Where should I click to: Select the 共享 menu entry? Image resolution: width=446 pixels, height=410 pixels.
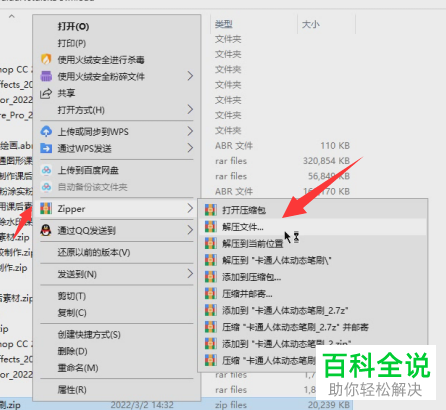(117, 93)
